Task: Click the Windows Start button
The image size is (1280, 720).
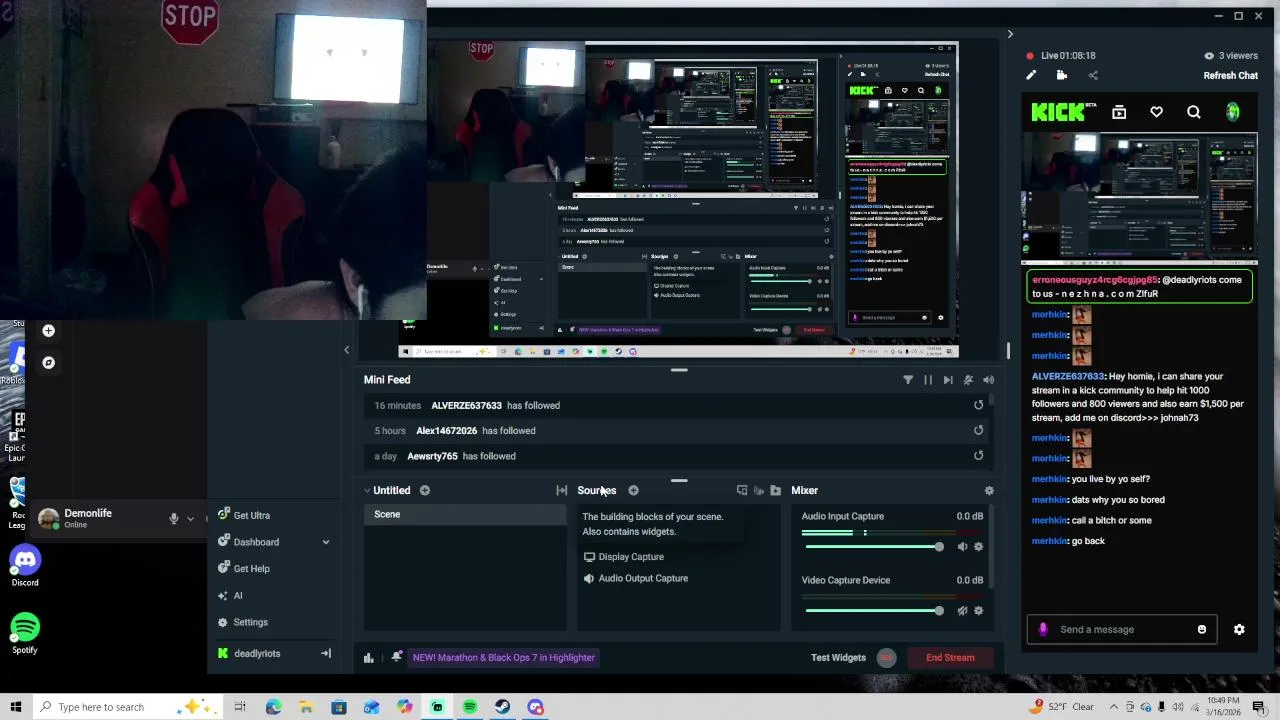Action: click(15, 707)
